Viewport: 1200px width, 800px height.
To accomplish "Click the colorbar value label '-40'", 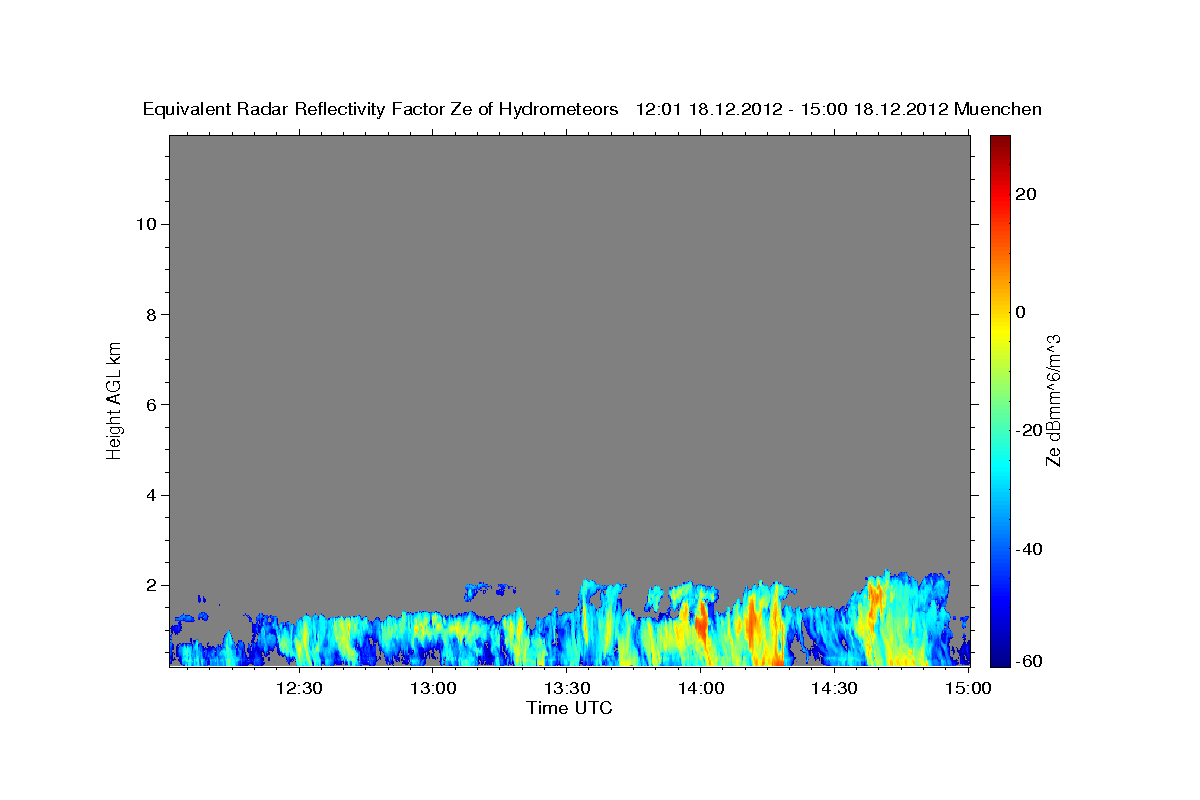I will [1028, 549].
